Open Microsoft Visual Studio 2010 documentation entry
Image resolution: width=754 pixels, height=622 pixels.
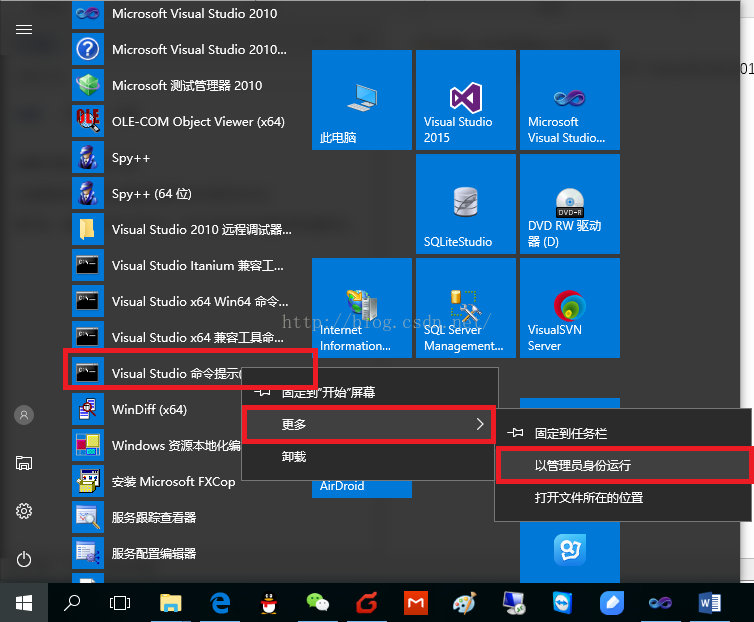pos(183,50)
